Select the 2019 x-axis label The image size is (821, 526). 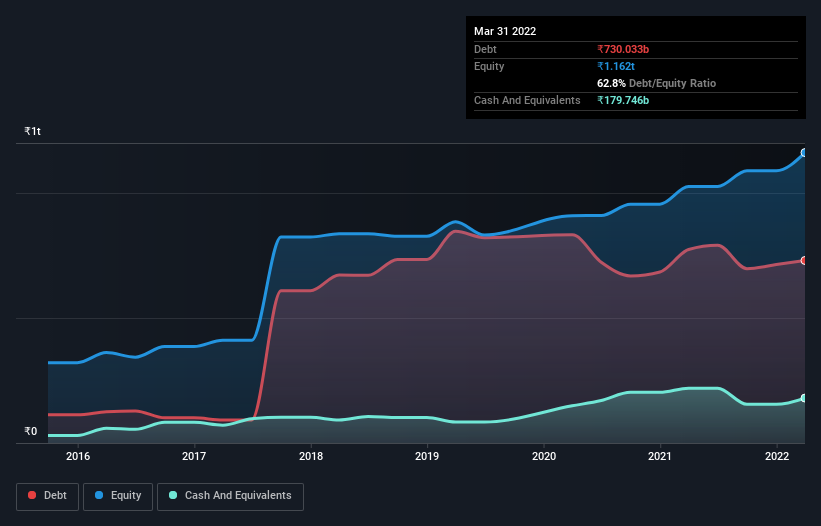(x=427, y=456)
